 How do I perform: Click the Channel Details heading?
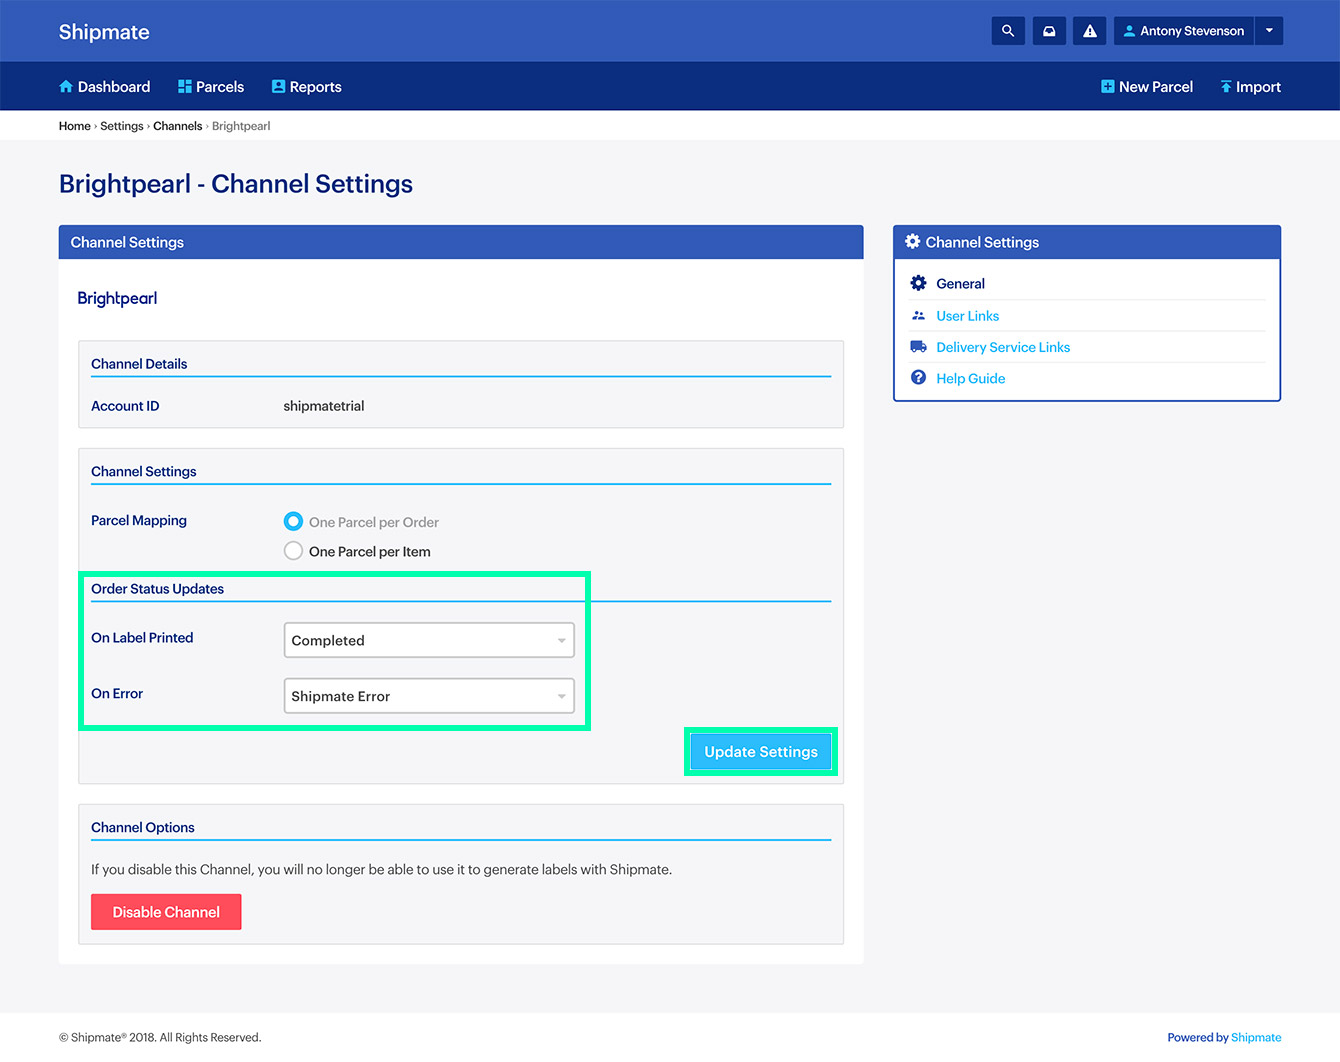pos(139,364)
